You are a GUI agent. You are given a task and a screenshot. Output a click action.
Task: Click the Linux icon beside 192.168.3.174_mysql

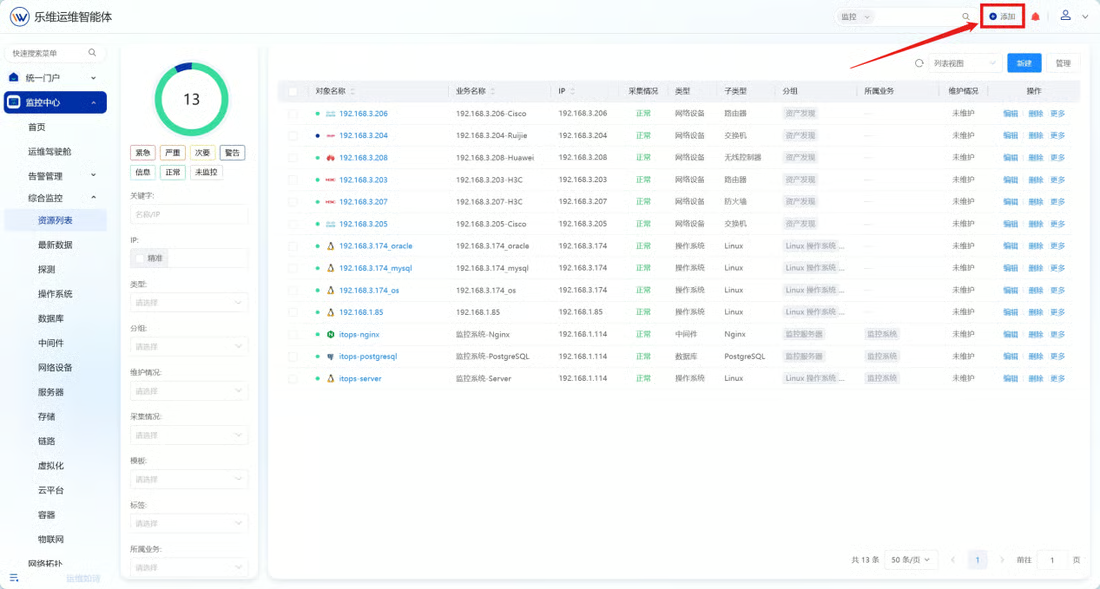[x=330, y=268]
